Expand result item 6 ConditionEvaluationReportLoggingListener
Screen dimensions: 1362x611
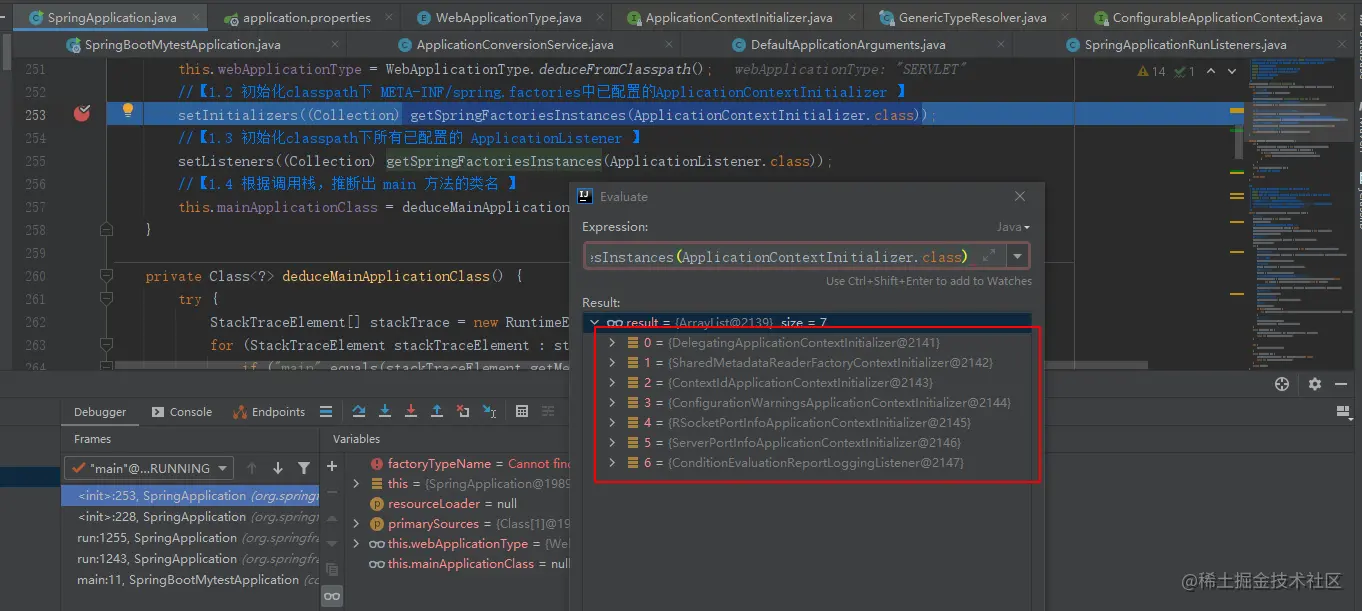(x=612, y=462)
